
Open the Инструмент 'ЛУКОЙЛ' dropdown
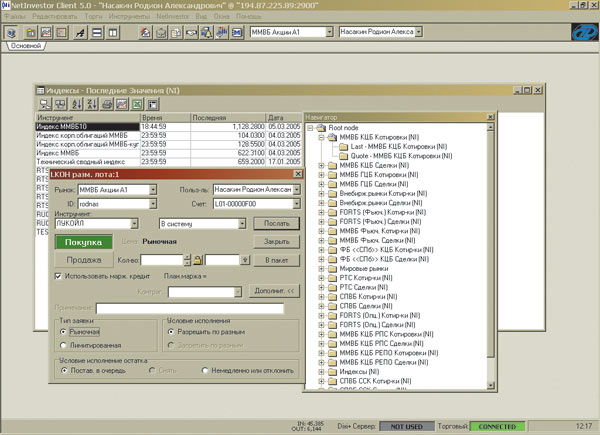point(134,223)
